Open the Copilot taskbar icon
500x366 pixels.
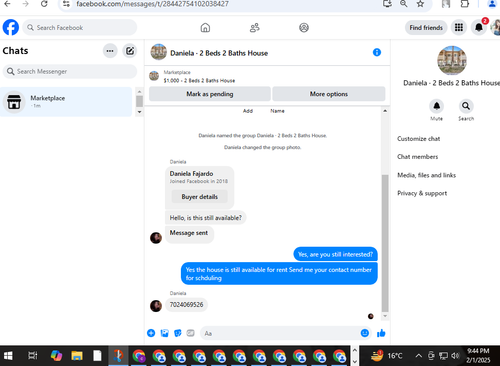pos(56,356)
